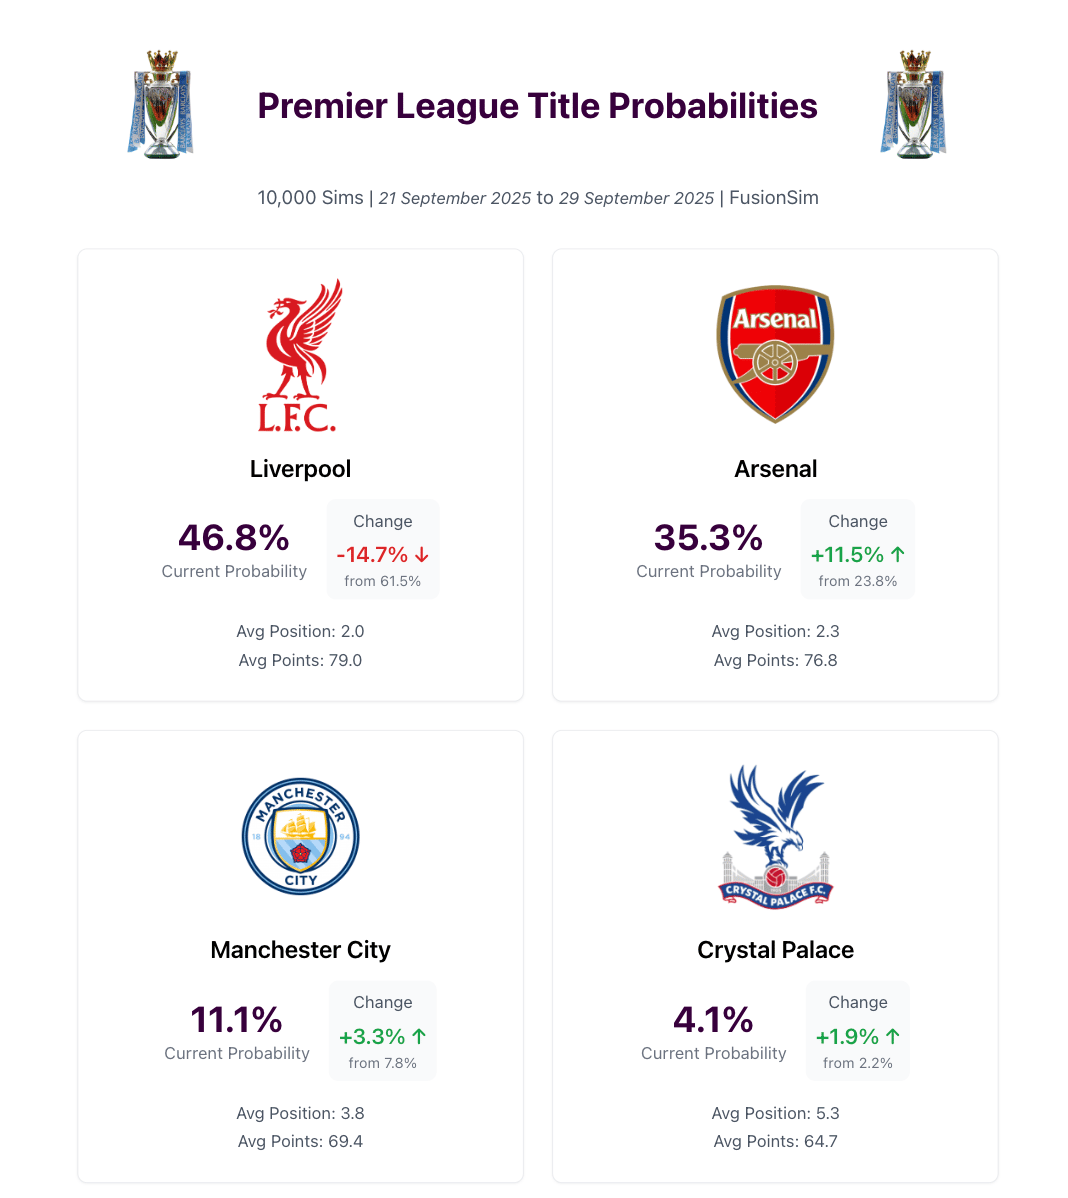Viewport: 1068px width, 1198px height.
Task: Click Arsenal's 35.3% current probability
Action: click(708, 538)
